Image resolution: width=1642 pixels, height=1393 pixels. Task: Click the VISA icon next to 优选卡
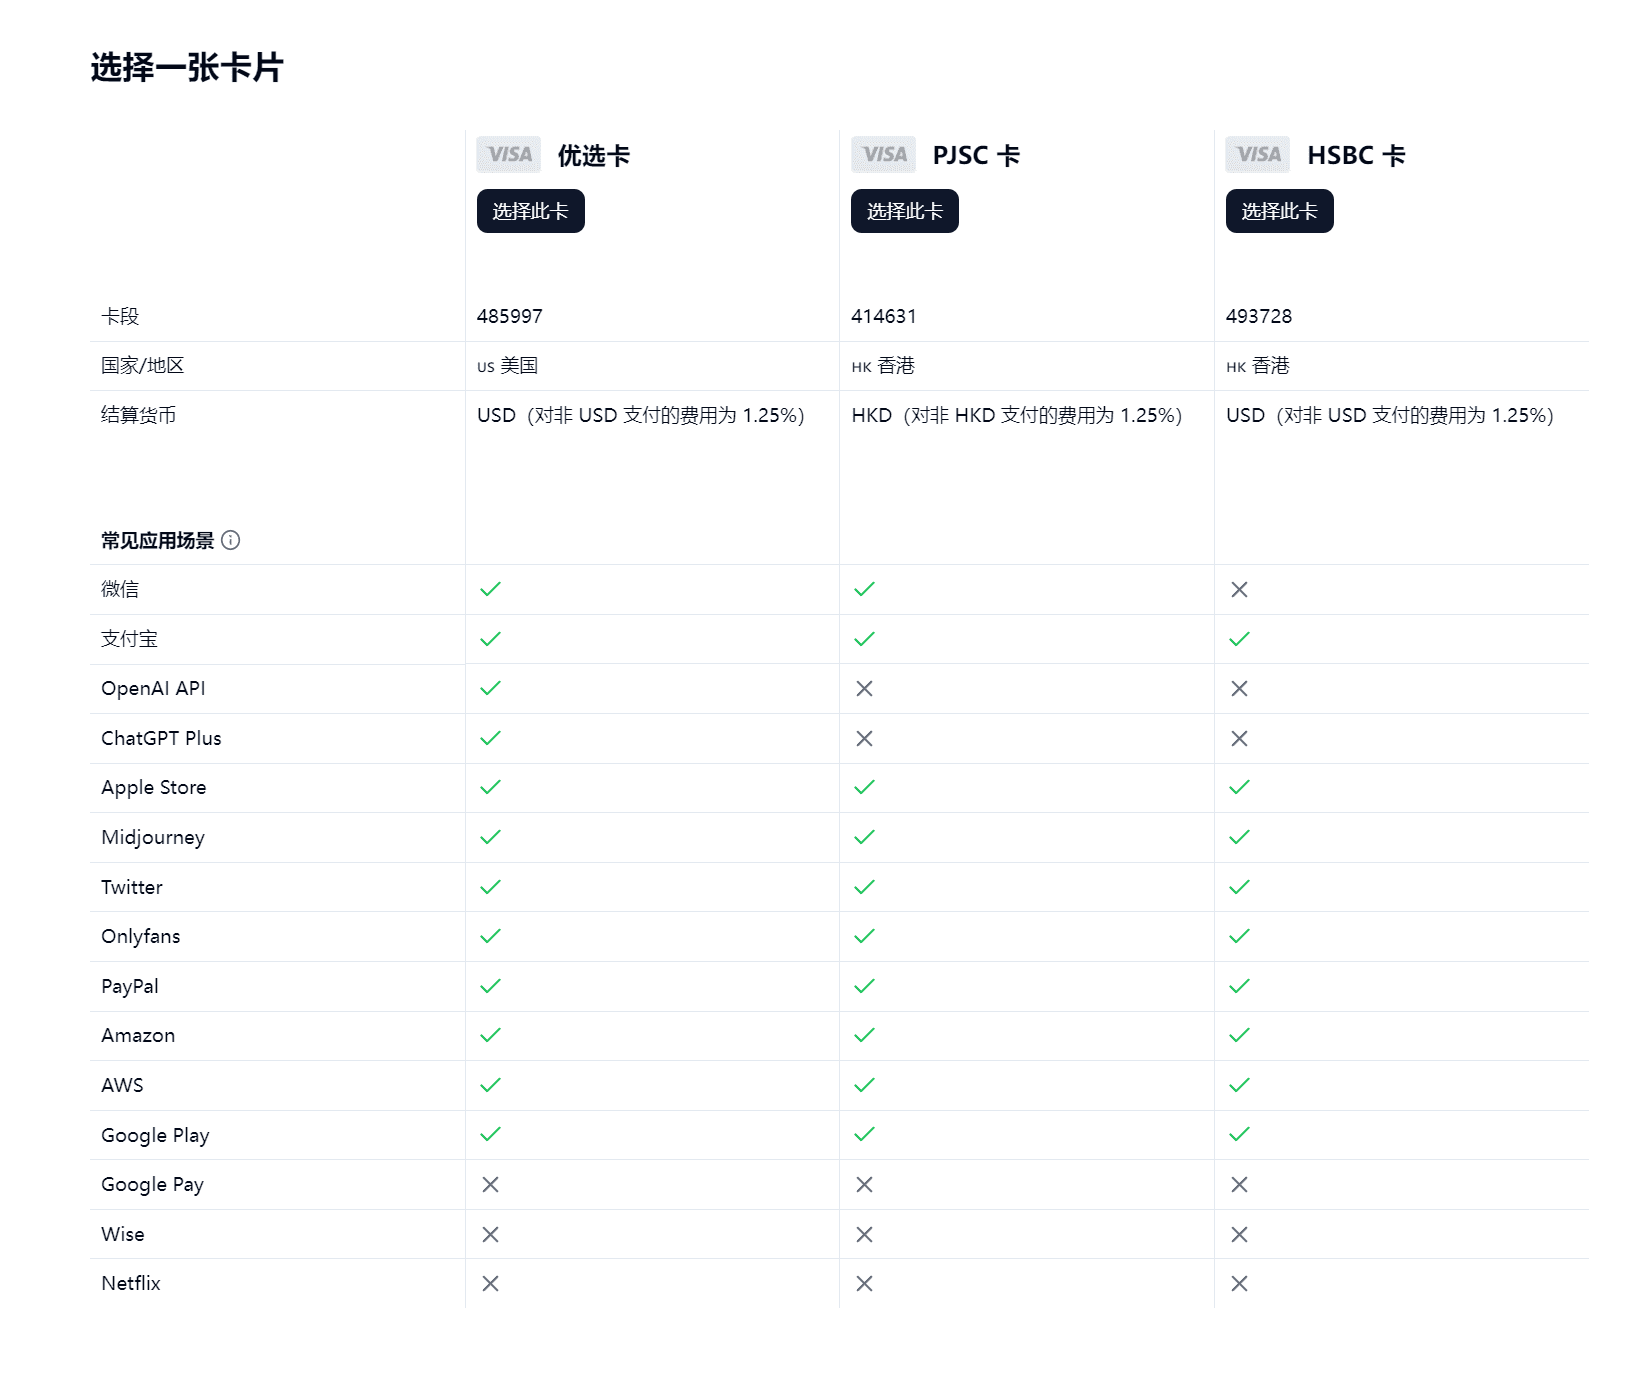(508, 154)
